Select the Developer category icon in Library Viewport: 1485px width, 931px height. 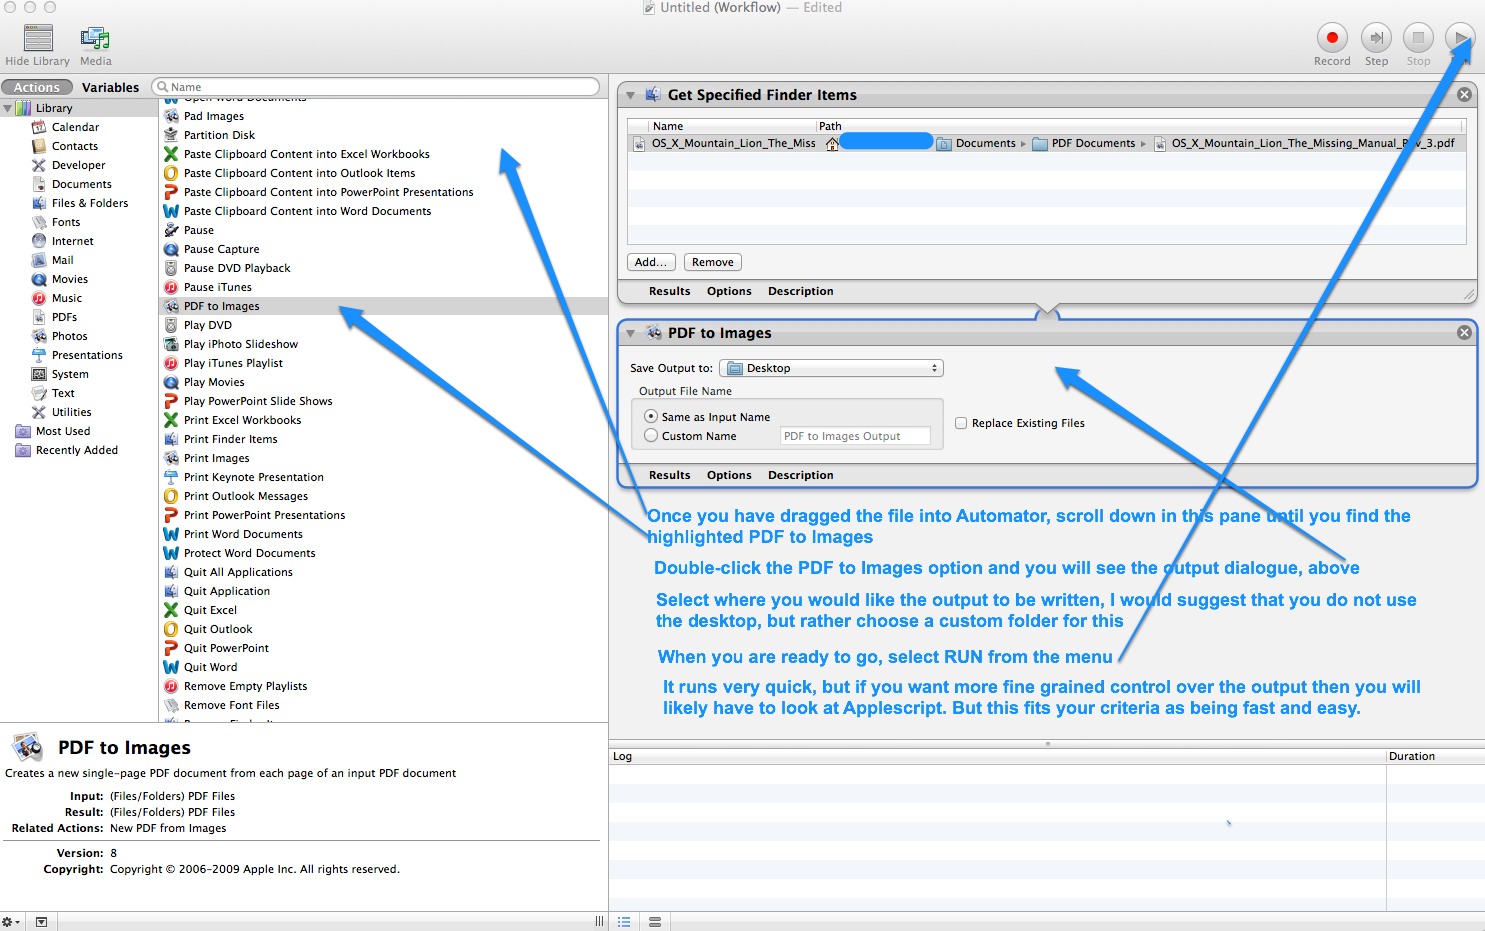(39, 165)
